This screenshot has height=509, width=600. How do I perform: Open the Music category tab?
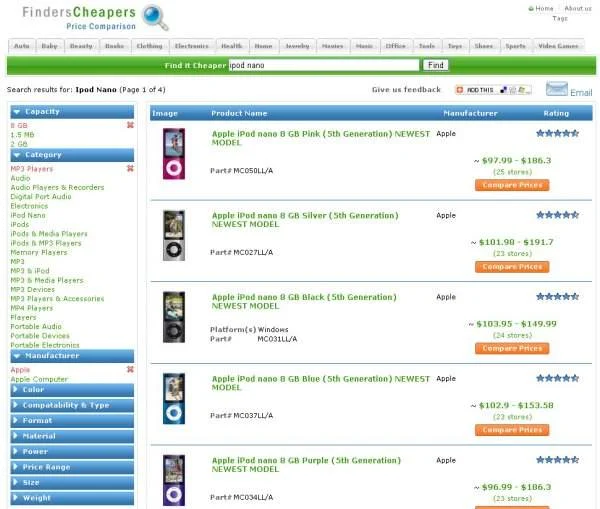(x=364, y=46)
